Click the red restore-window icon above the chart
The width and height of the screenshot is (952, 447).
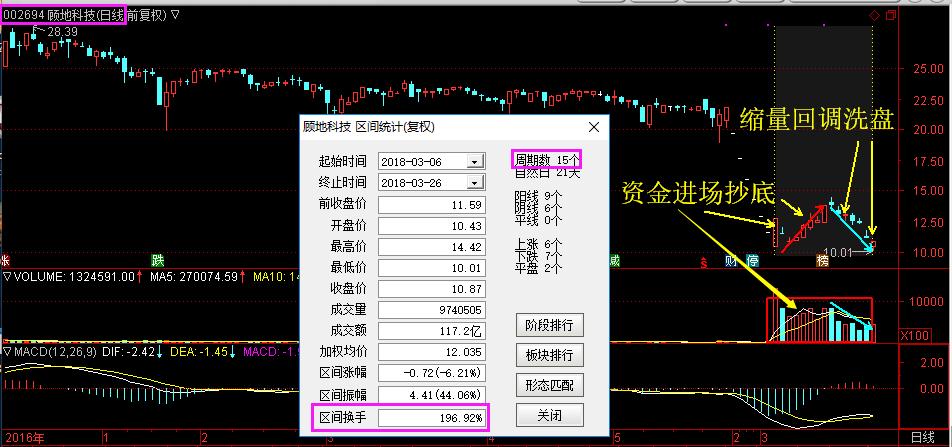tap(891, 16)
